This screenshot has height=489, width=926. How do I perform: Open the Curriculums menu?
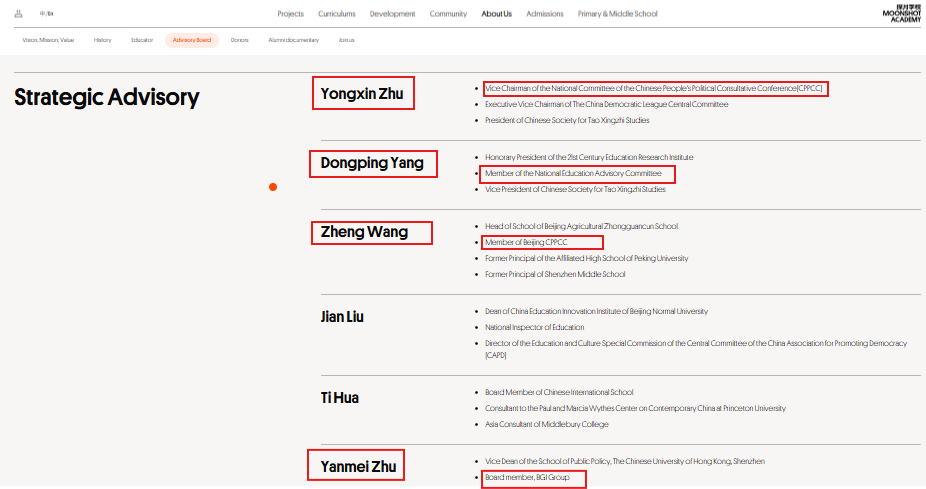(x=337, y=14)
